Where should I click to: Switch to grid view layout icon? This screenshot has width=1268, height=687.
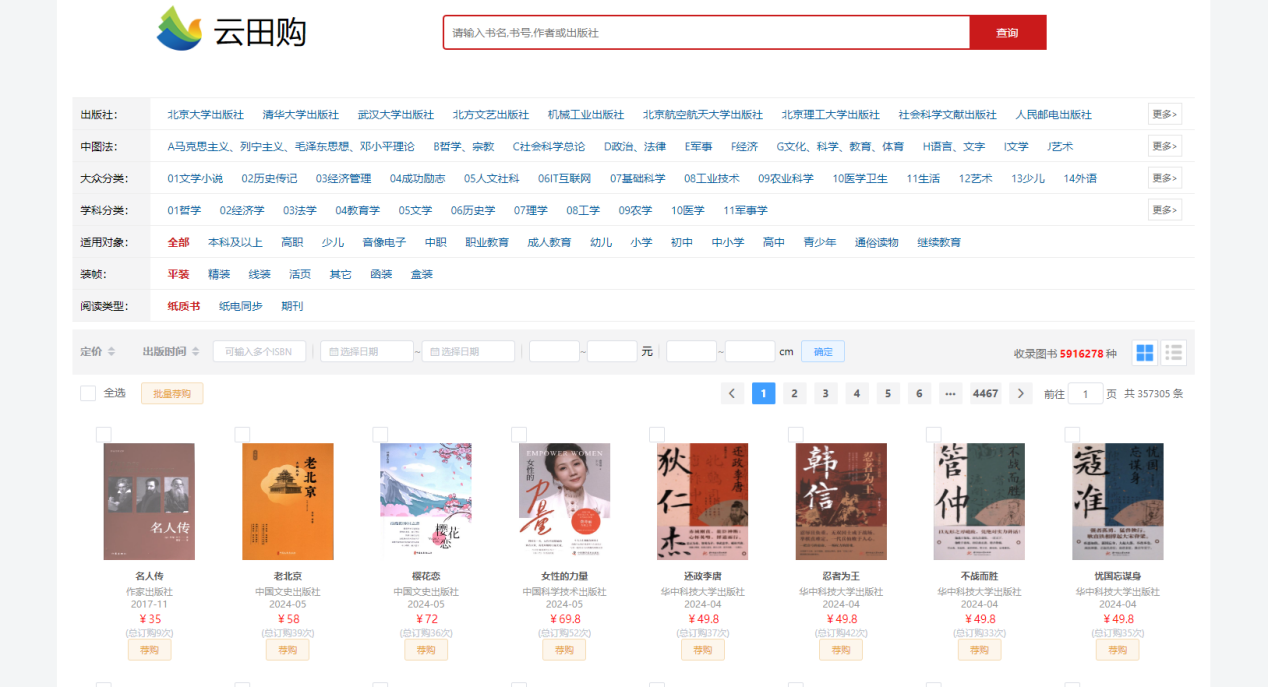click(1145, 353)
